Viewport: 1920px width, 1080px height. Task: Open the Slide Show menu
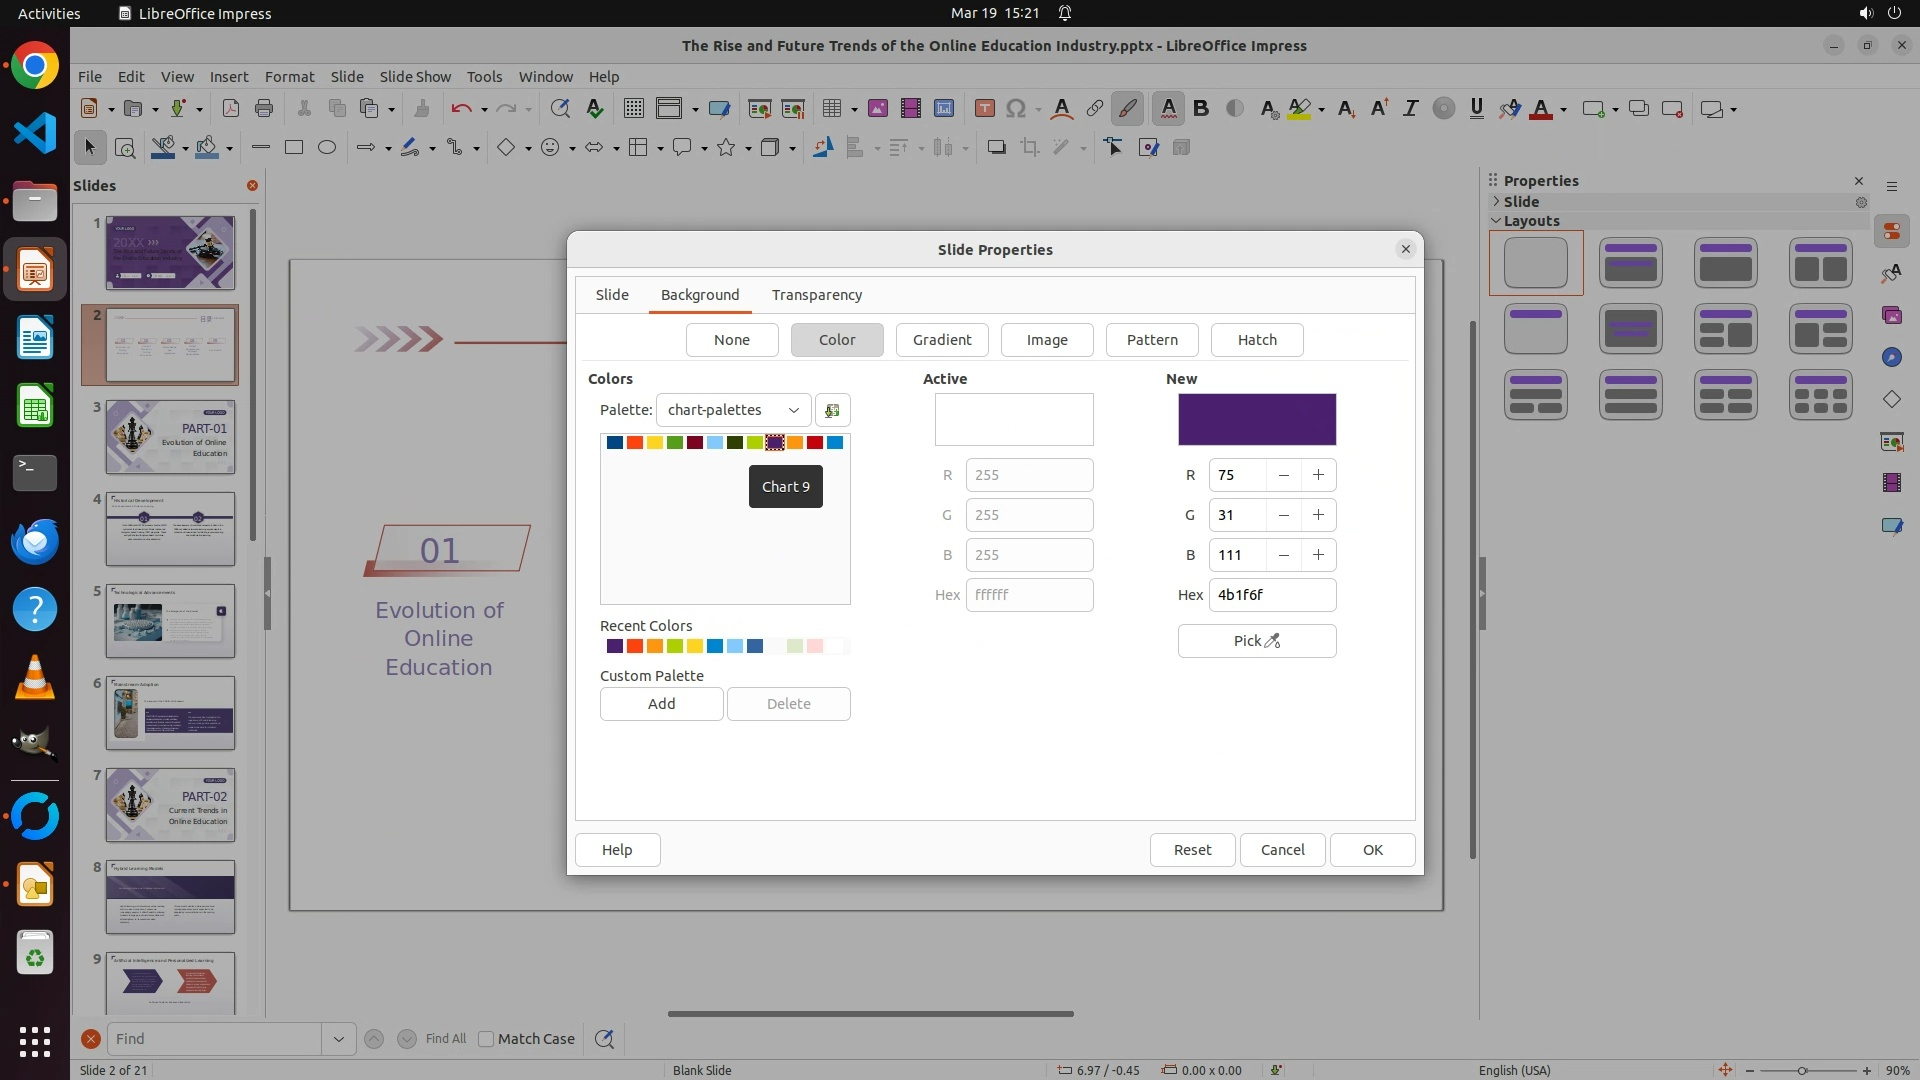(x=415, y=77)
